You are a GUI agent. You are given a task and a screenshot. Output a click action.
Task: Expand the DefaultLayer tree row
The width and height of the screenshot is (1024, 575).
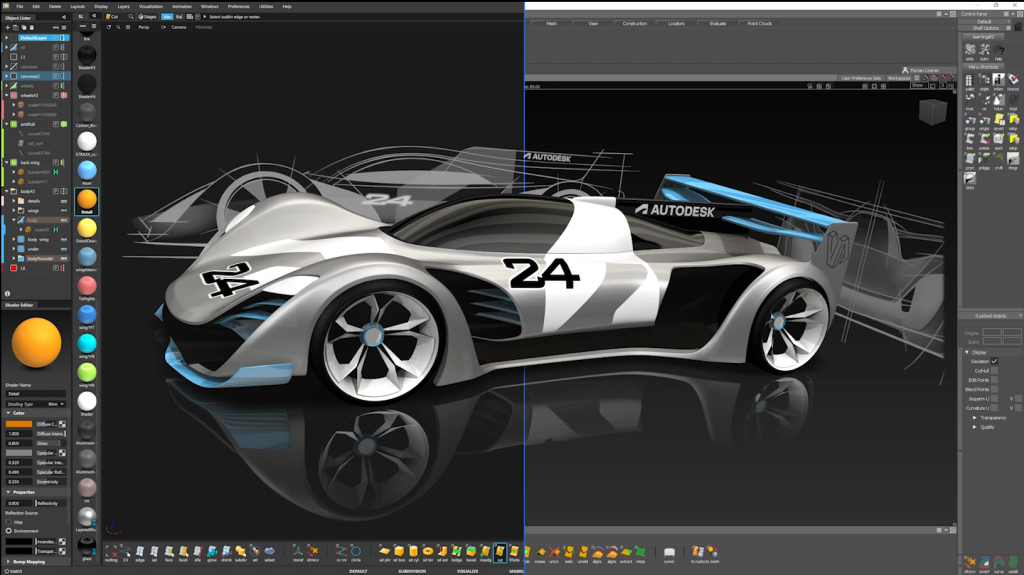coord(7,38)
